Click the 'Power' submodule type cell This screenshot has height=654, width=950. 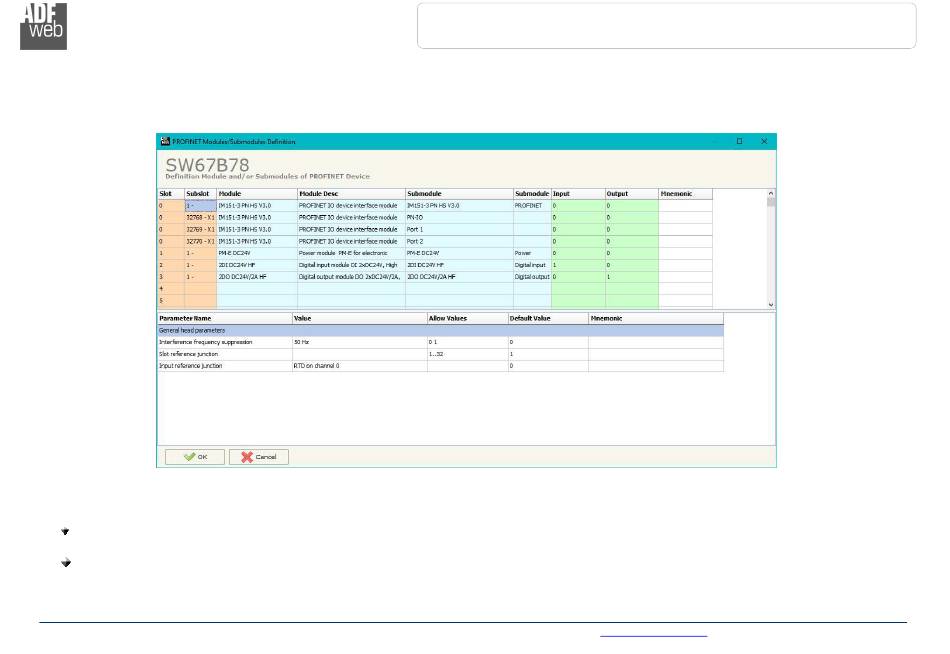532,253
